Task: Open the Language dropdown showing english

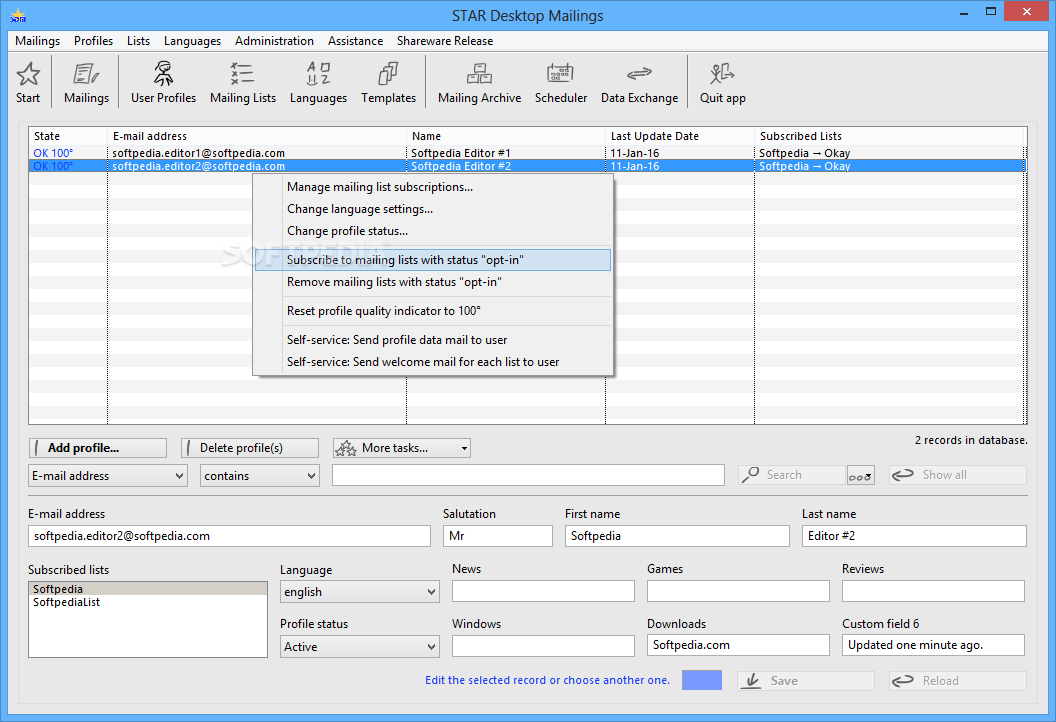Action: pos(360,592)
